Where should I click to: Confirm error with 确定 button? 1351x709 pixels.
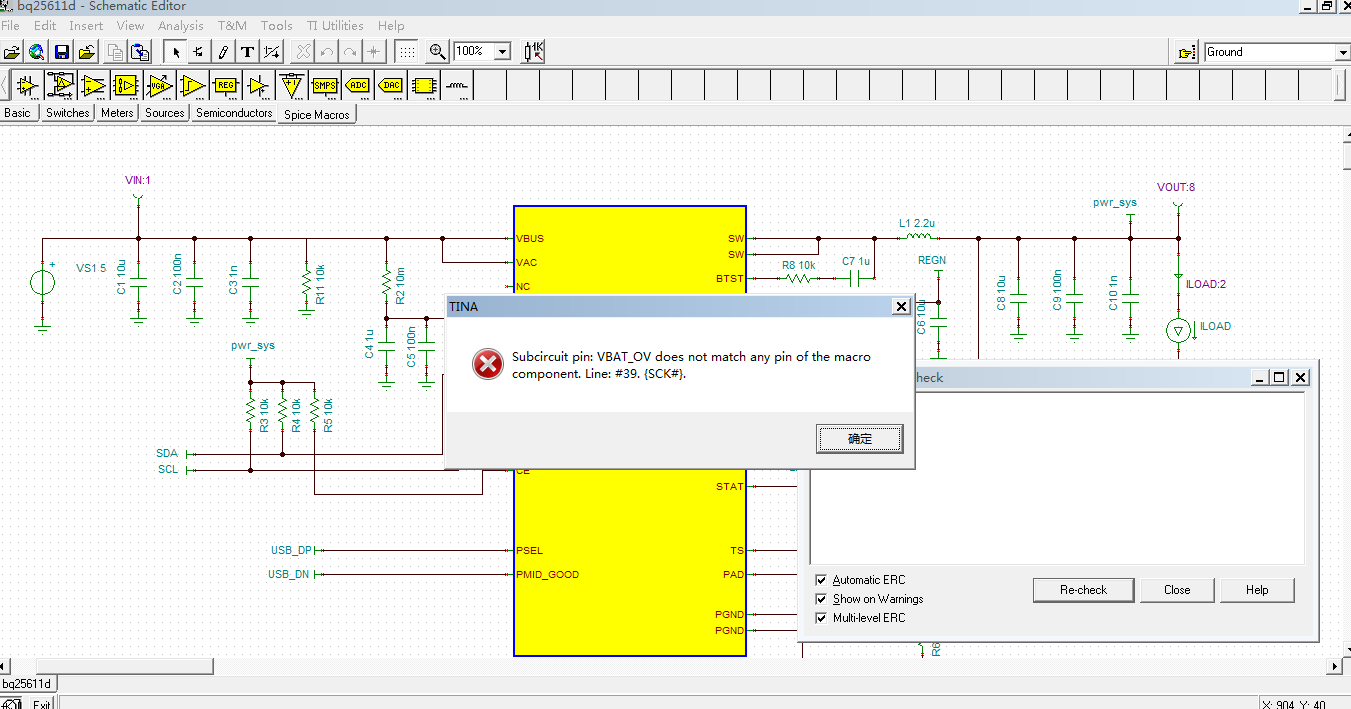[x=860, y=438]
